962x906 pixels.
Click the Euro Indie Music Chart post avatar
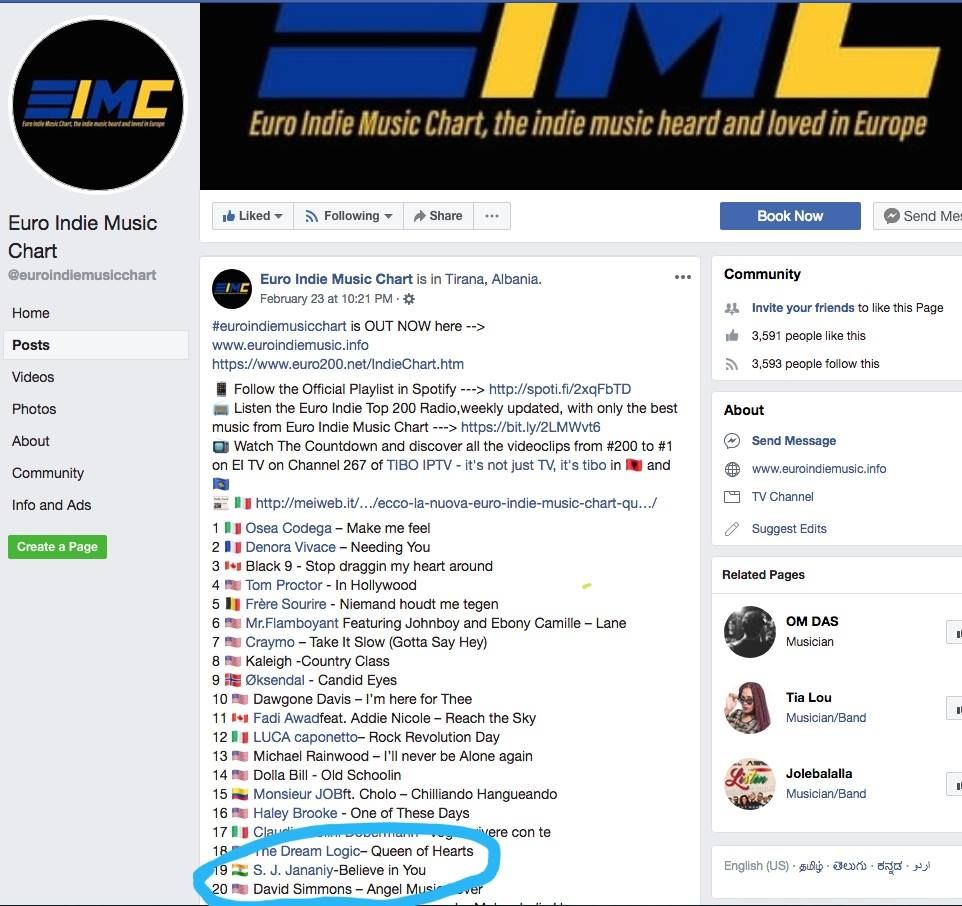pyautogui.click(x=232, y=288)
